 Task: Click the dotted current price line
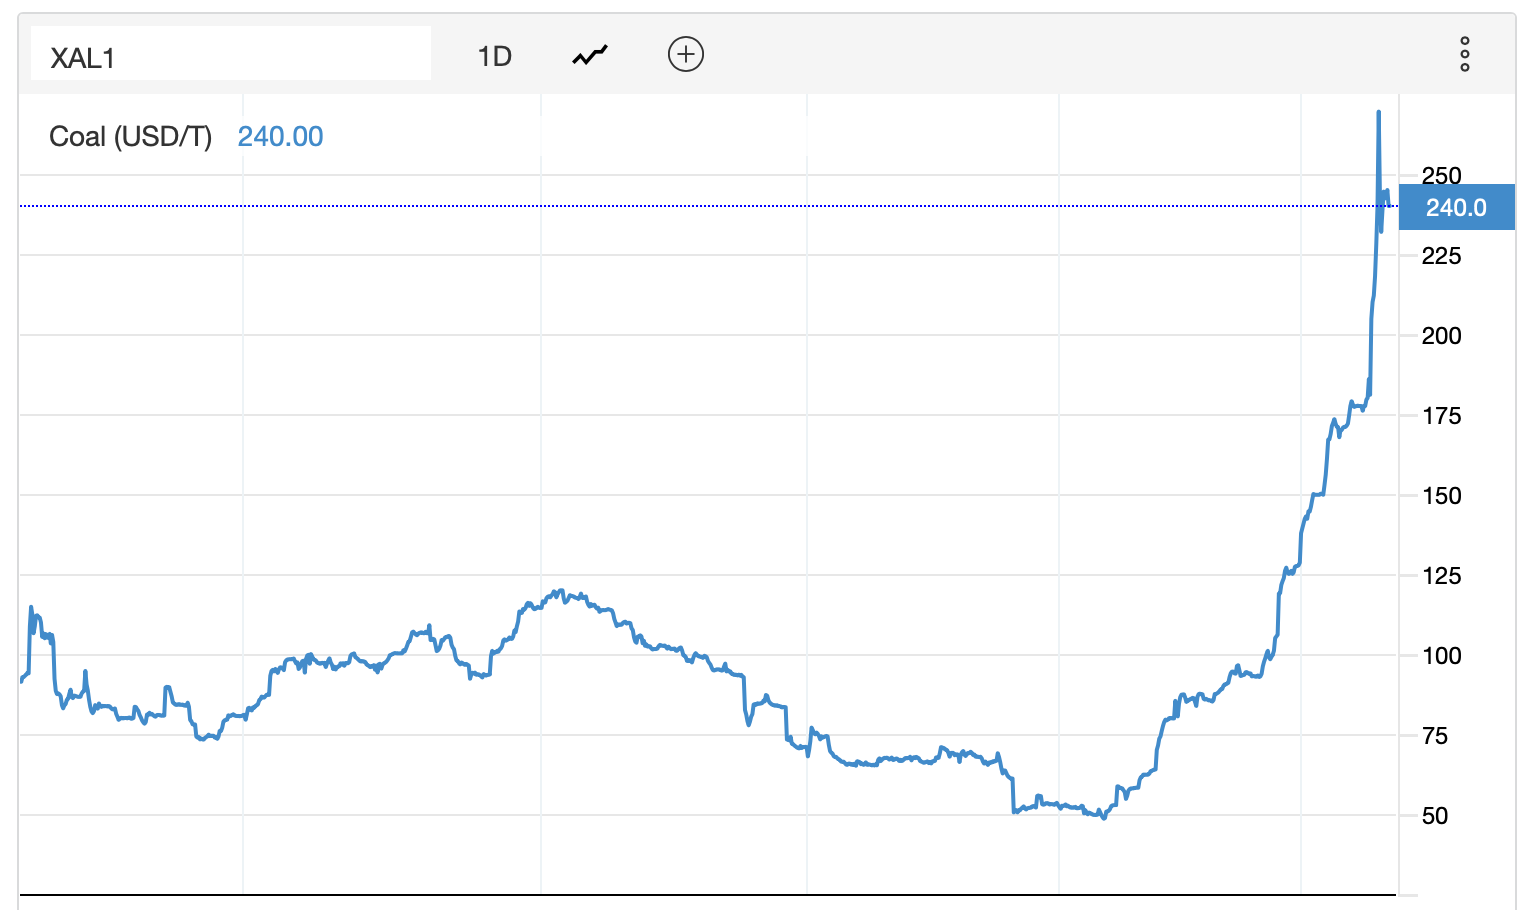(700, 206)
